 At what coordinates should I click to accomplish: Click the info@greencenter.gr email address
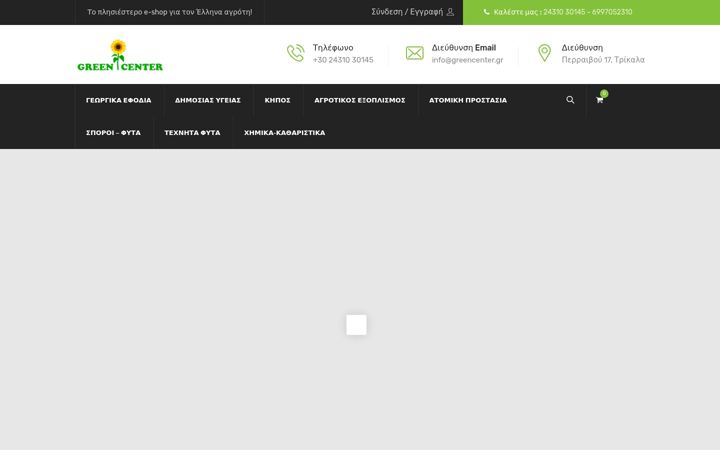click(x=467, y=60)
